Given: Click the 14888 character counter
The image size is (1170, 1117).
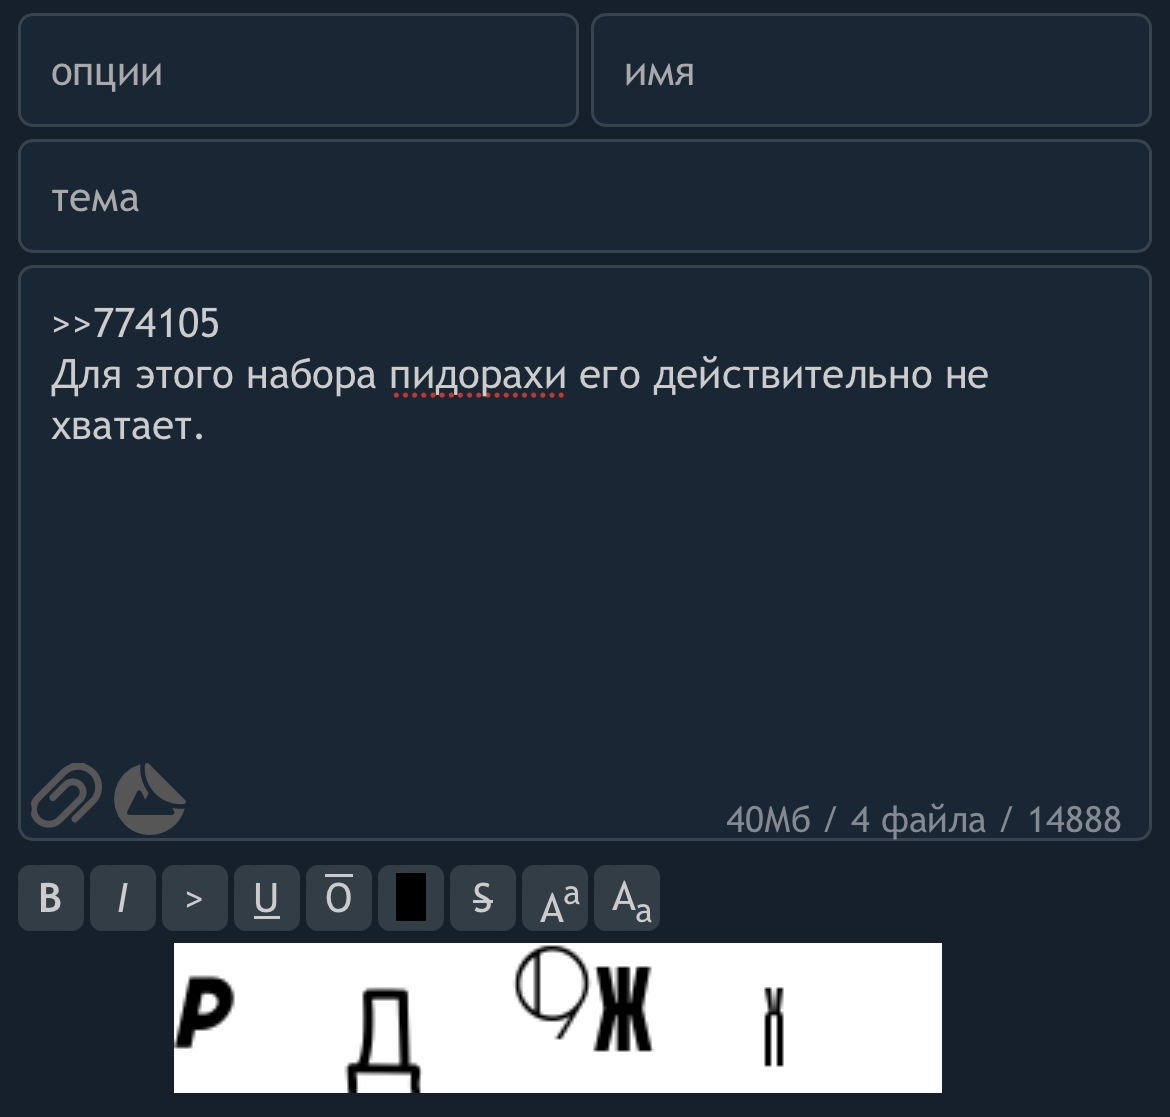Looking at the screenshot, I should pos(1074,819).
